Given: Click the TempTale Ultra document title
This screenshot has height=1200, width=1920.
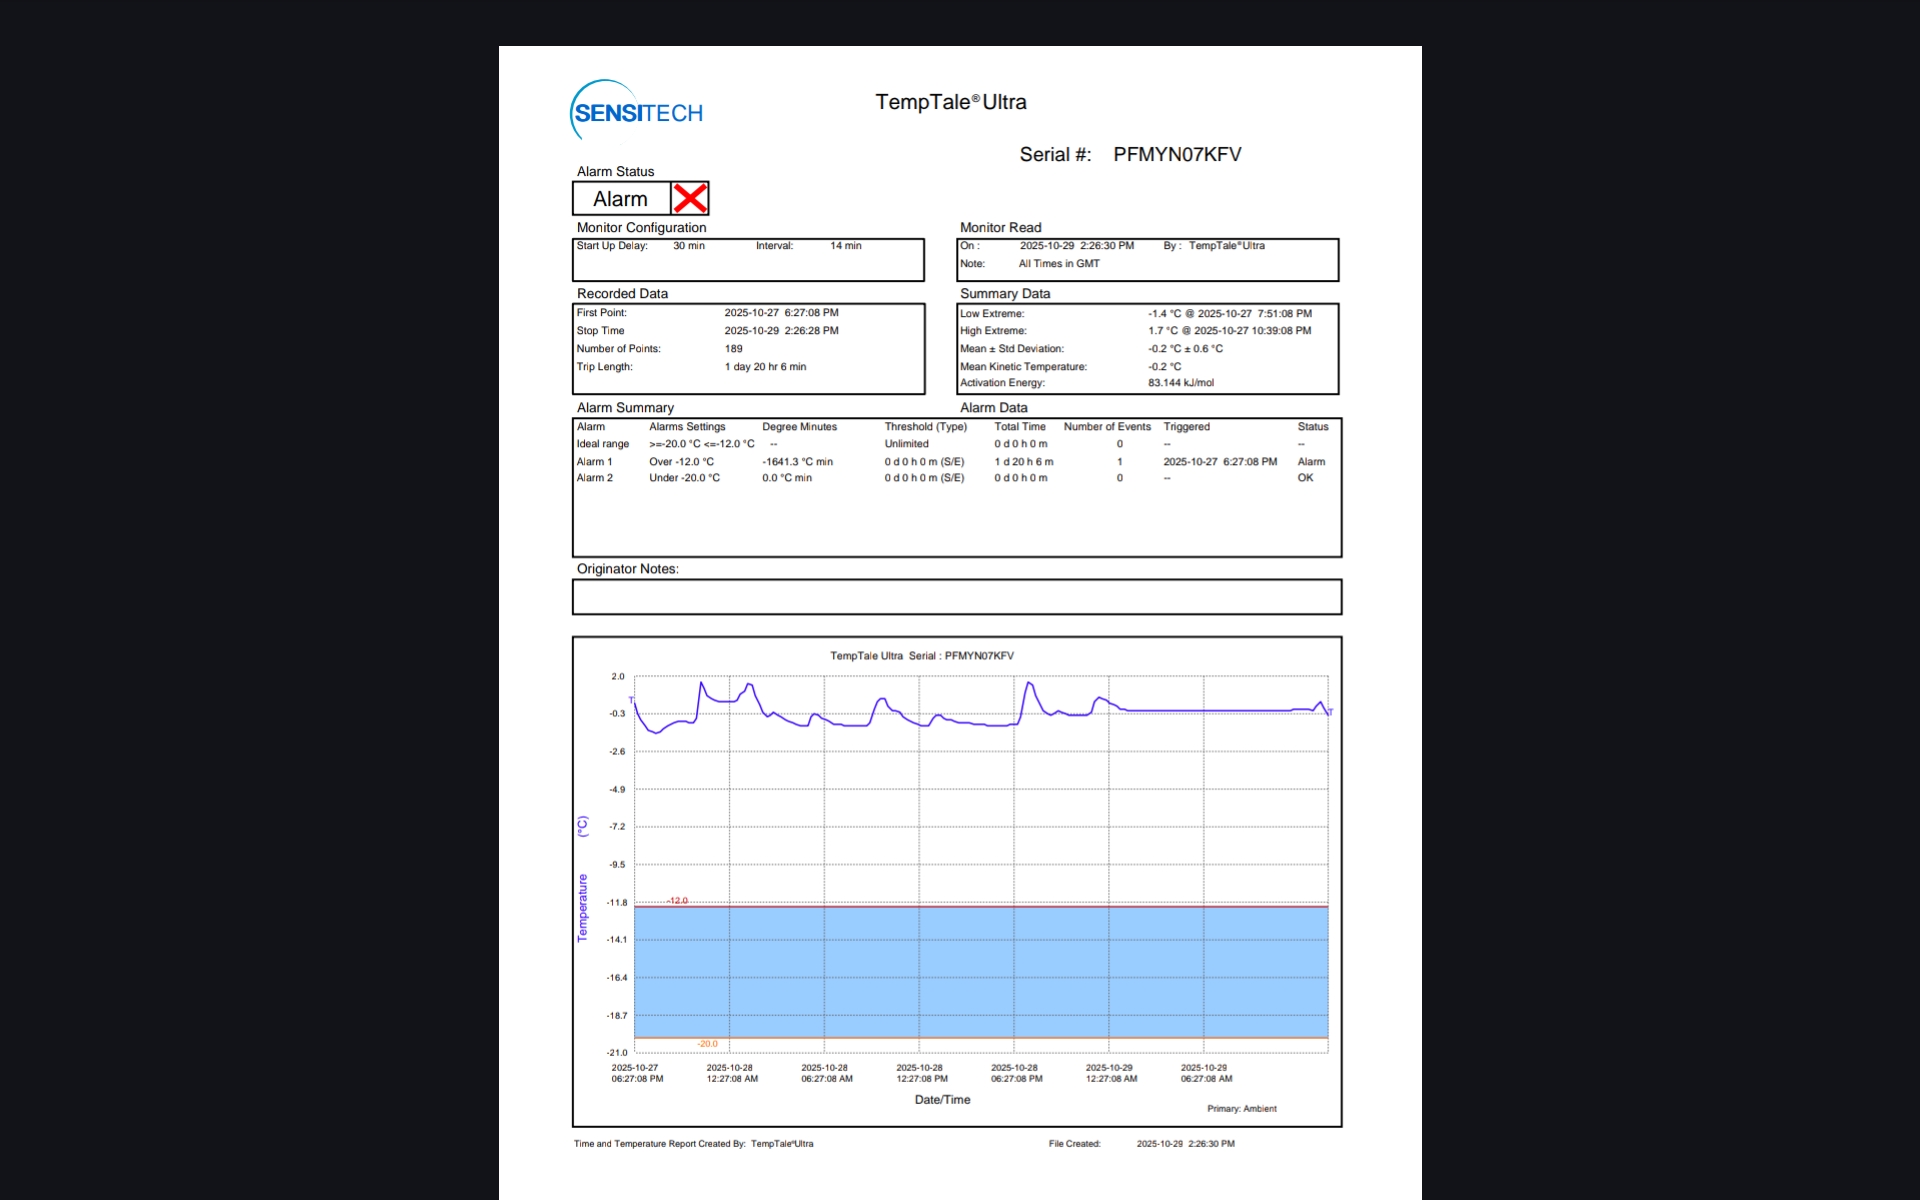Looking at the screenshot, I should click(950, 102).
